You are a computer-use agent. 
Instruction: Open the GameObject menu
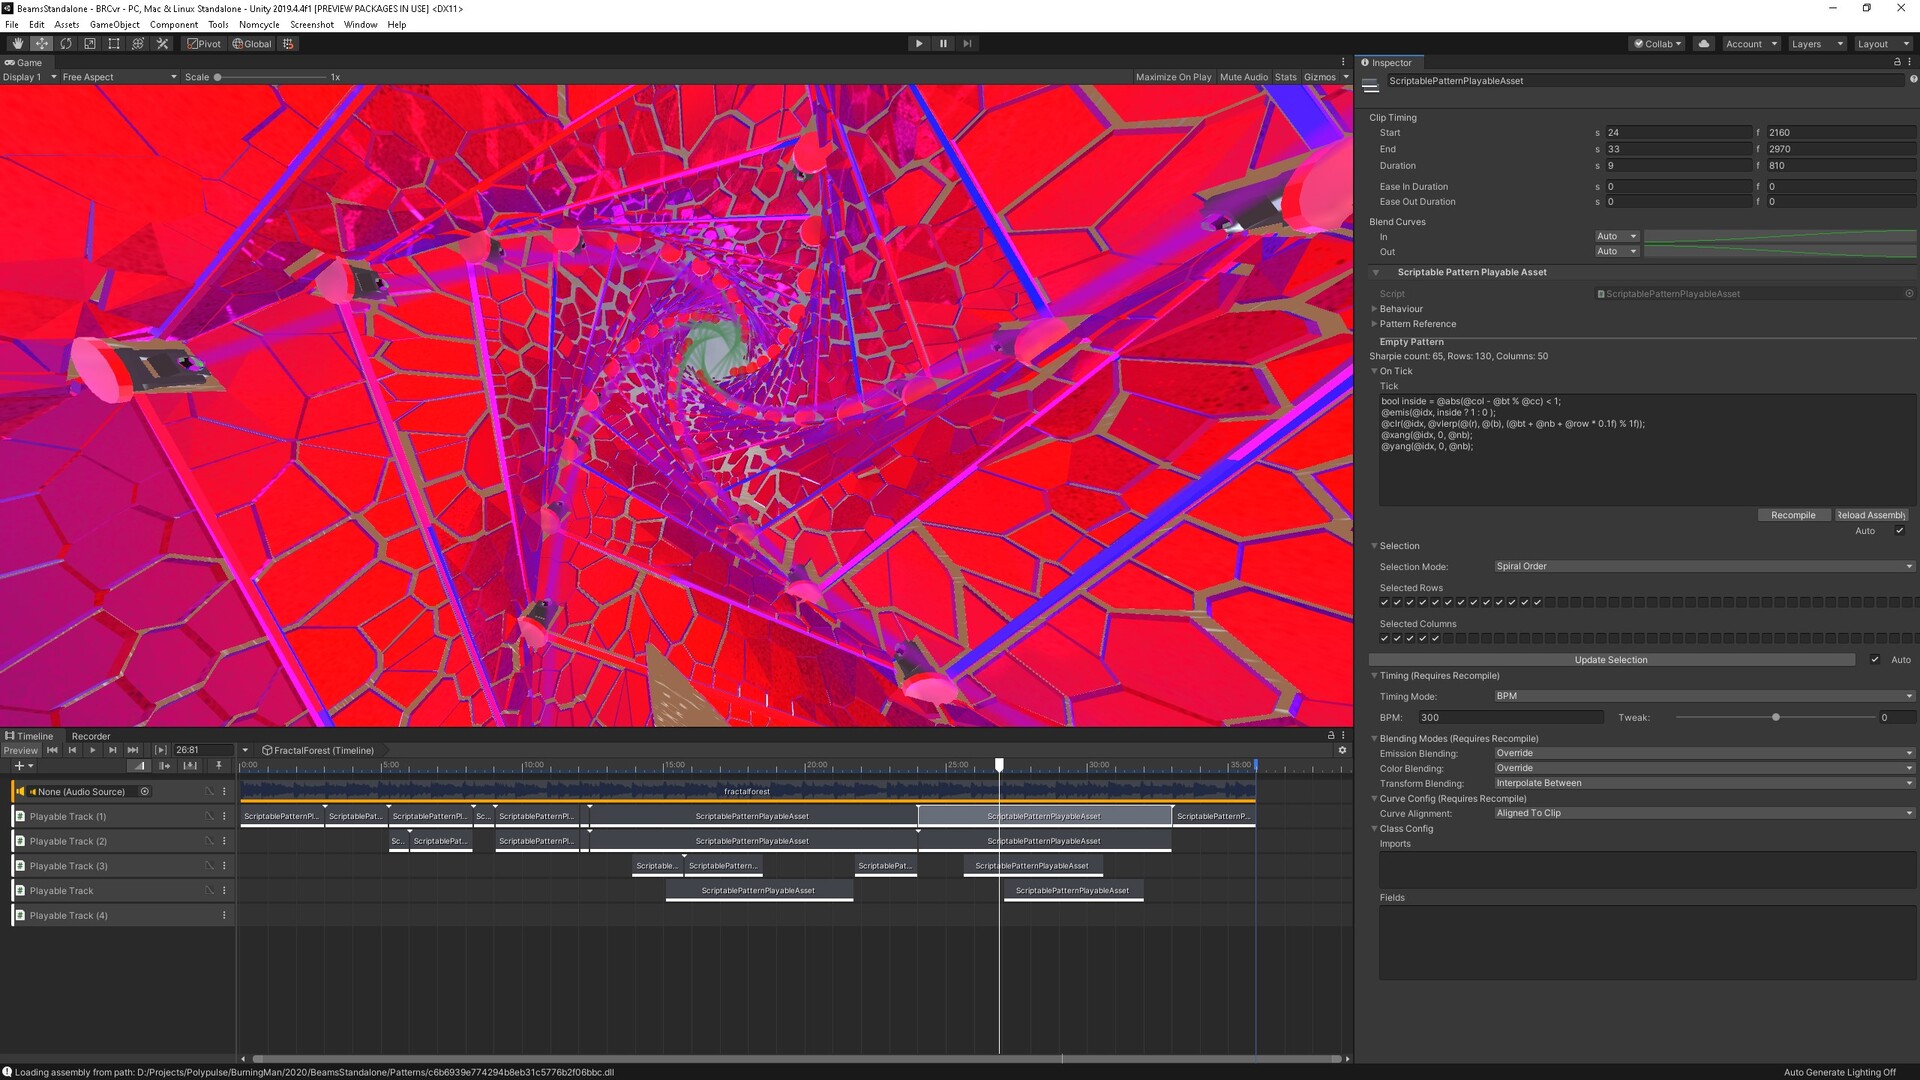(114, 25)
